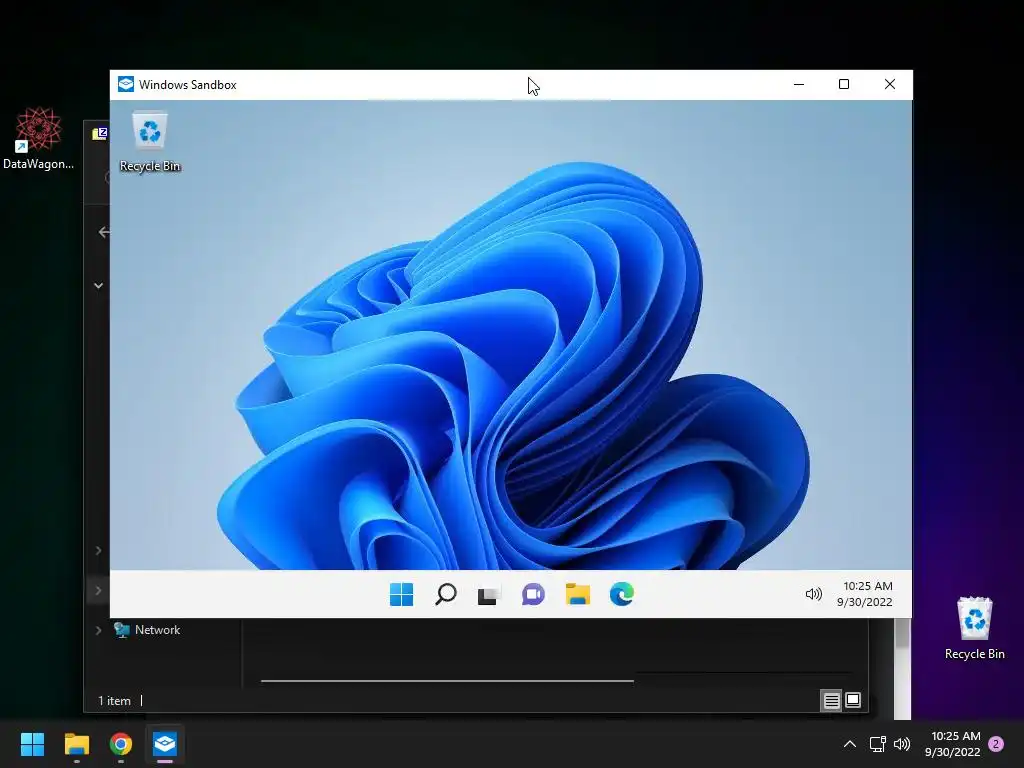This screenshot has width=1024, height=768.
Task: Click the Sandbox Start button
Action: tap(401, 594)
